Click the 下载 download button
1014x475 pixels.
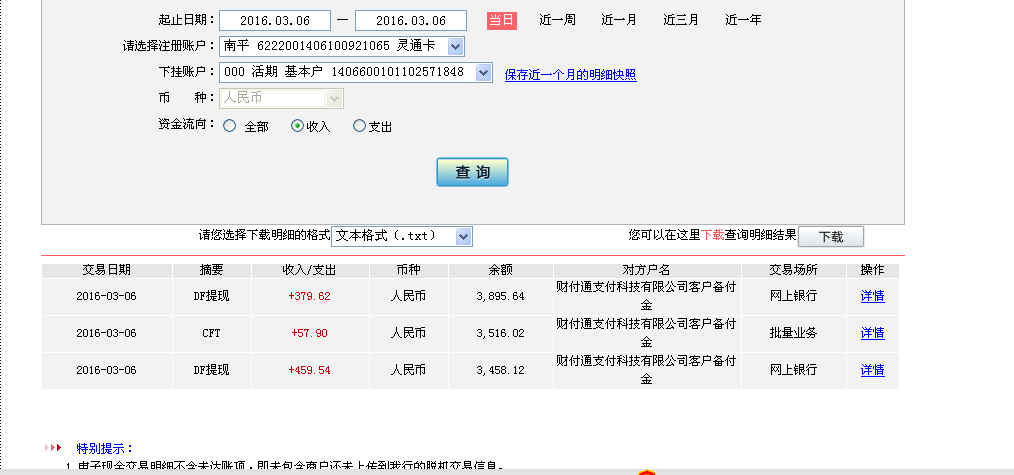pyautogui.click(x=830, y=237)
